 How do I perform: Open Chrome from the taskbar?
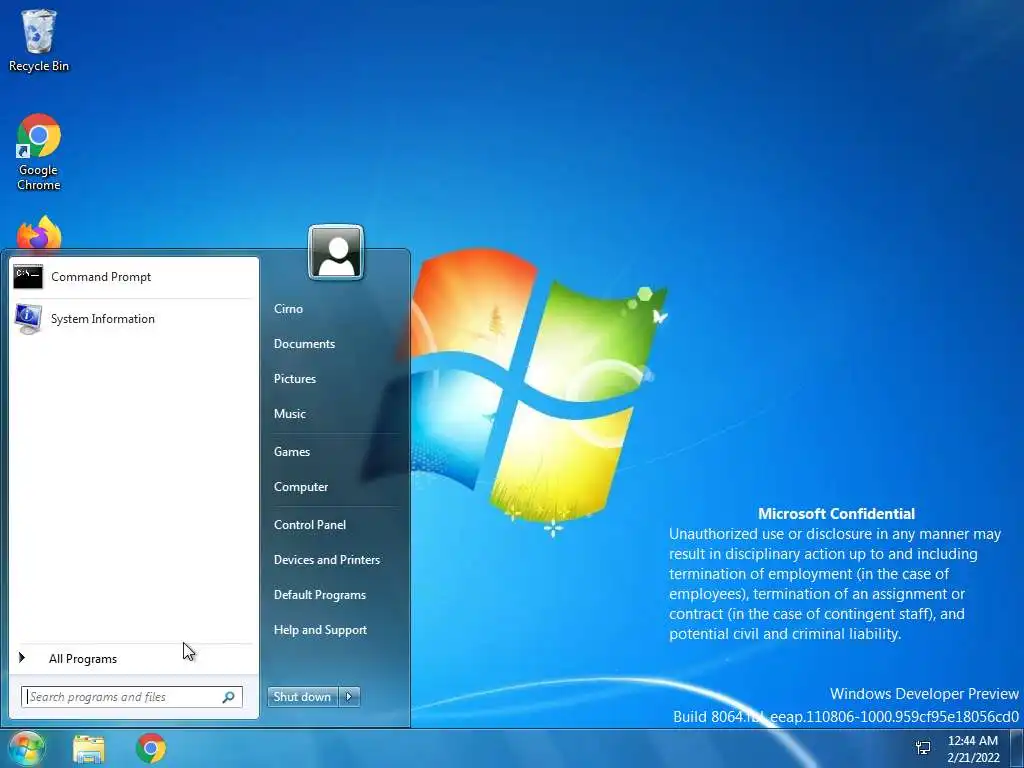pyautogui.click(x=151, y=748)
